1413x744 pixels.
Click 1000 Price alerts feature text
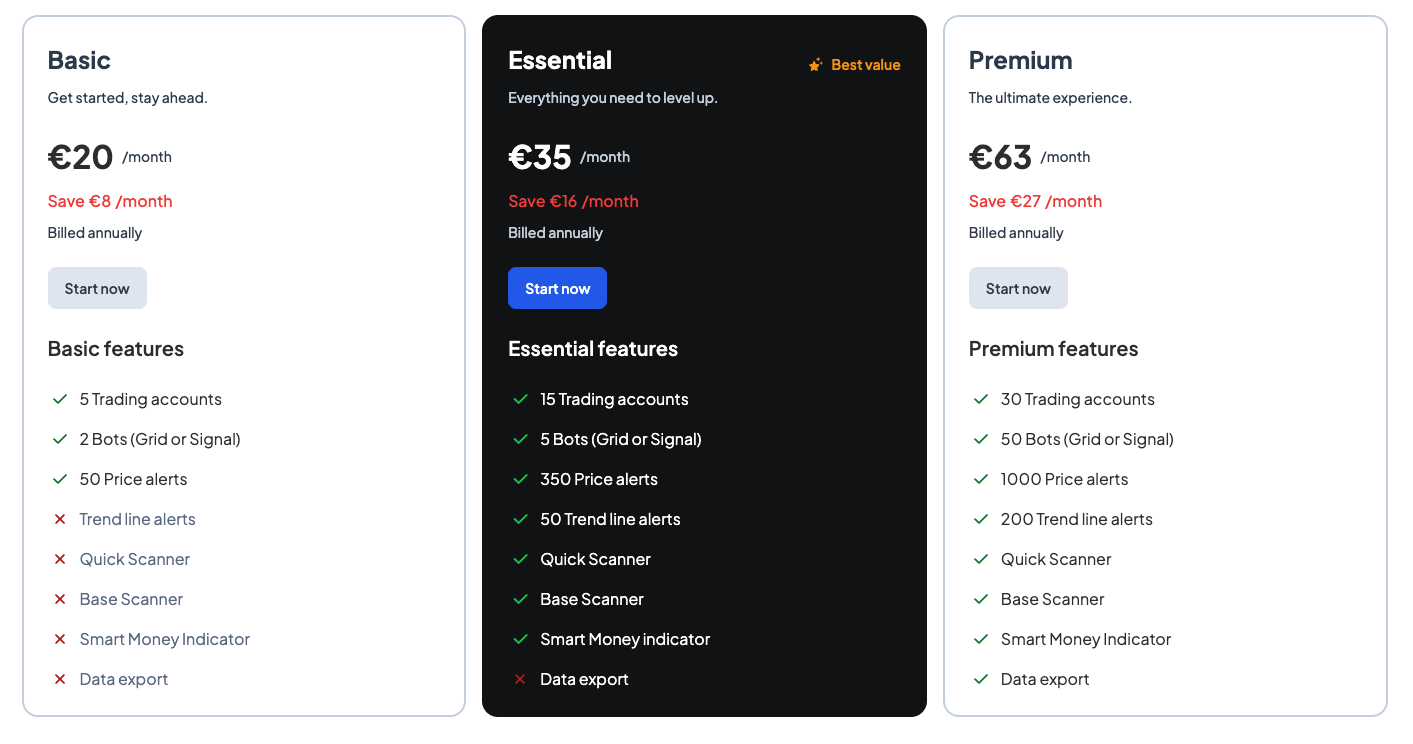point(1064,479)
